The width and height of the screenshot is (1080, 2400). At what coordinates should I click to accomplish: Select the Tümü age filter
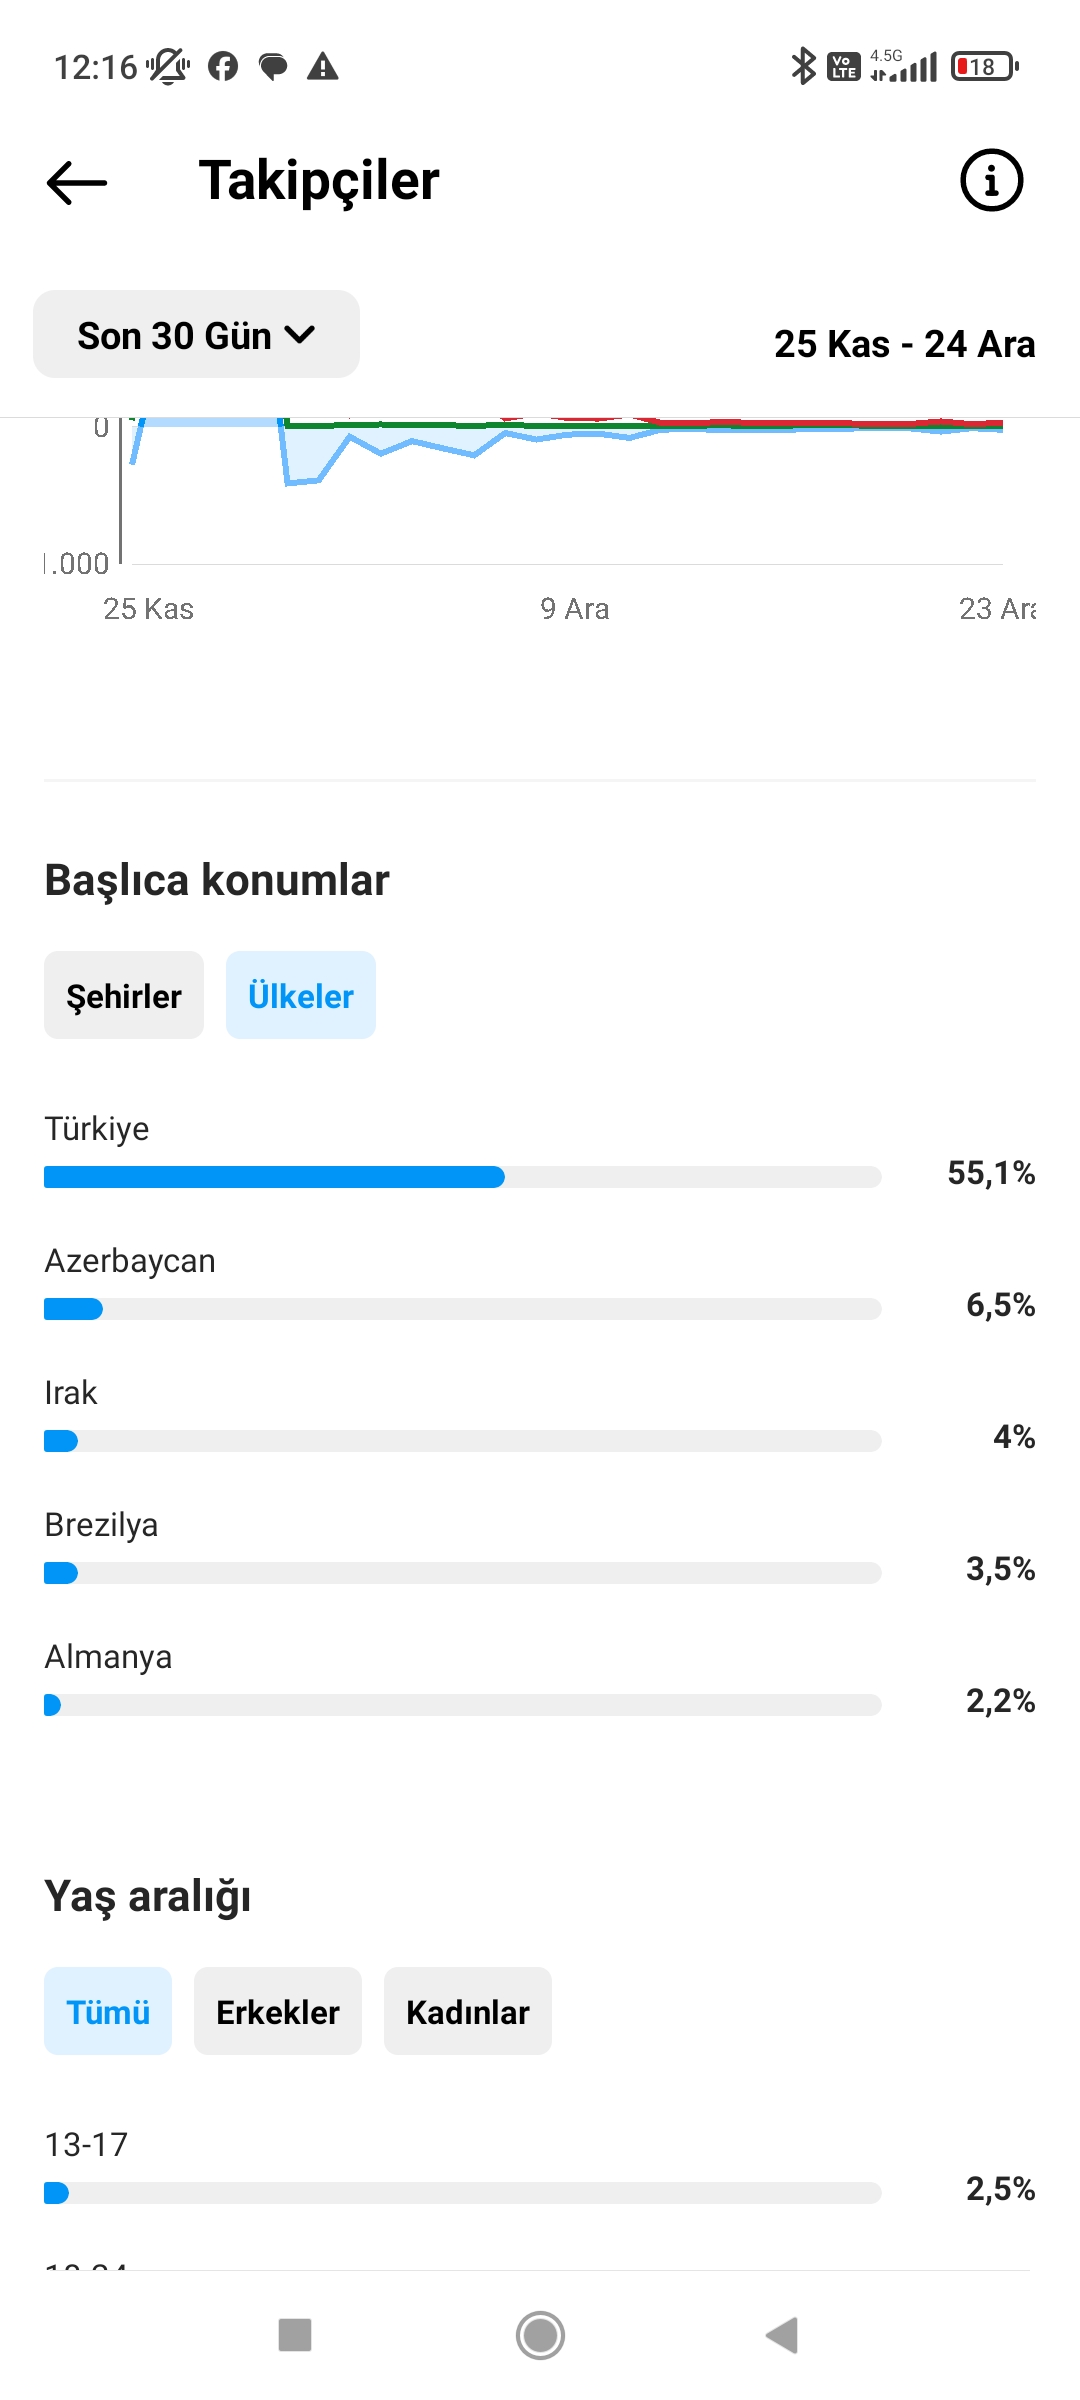[108, 2012]
